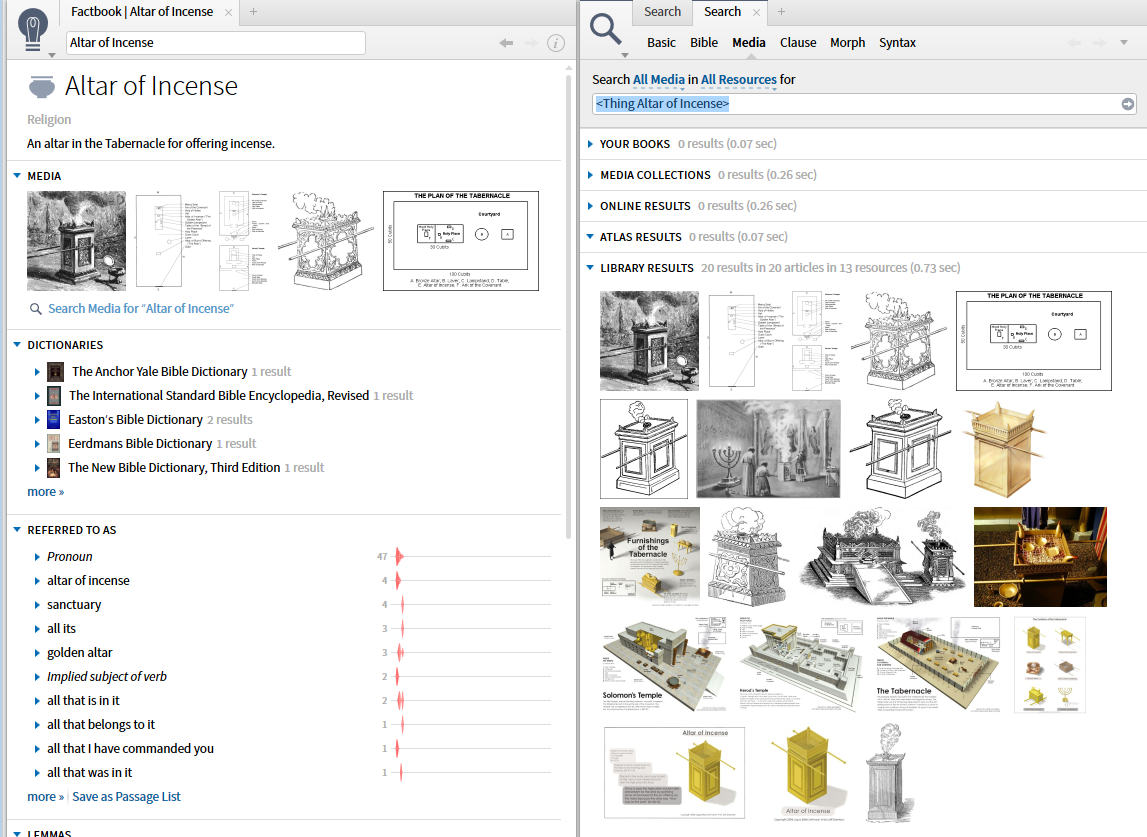Click the Factbook topic input field

[215, 43]
